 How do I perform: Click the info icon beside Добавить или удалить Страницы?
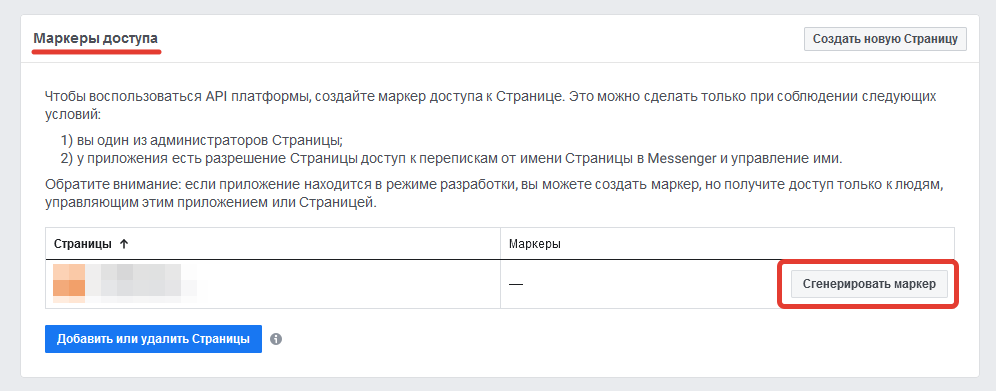click(x=276, y=339)
